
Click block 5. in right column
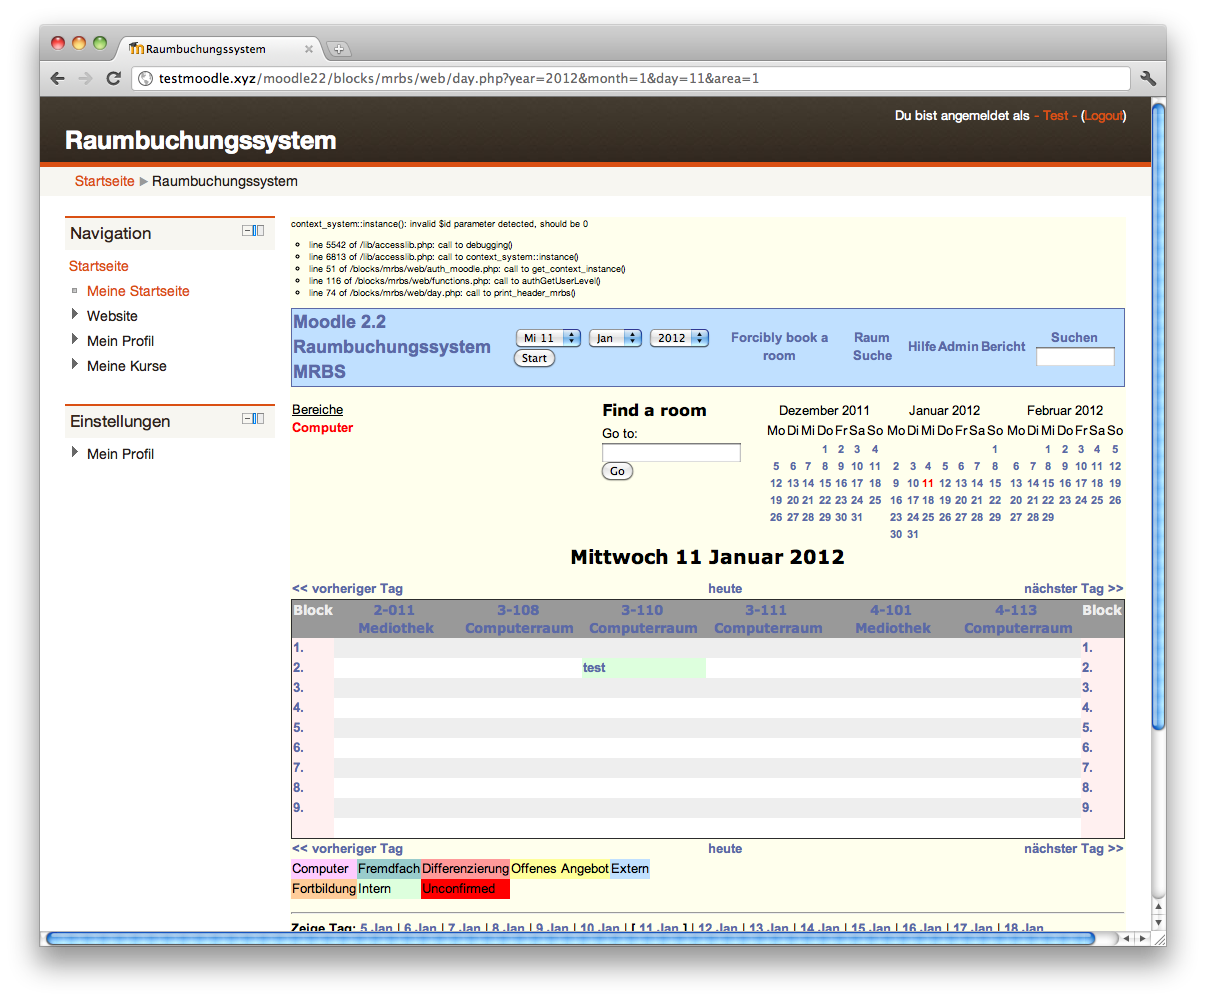pos(1087,728)
